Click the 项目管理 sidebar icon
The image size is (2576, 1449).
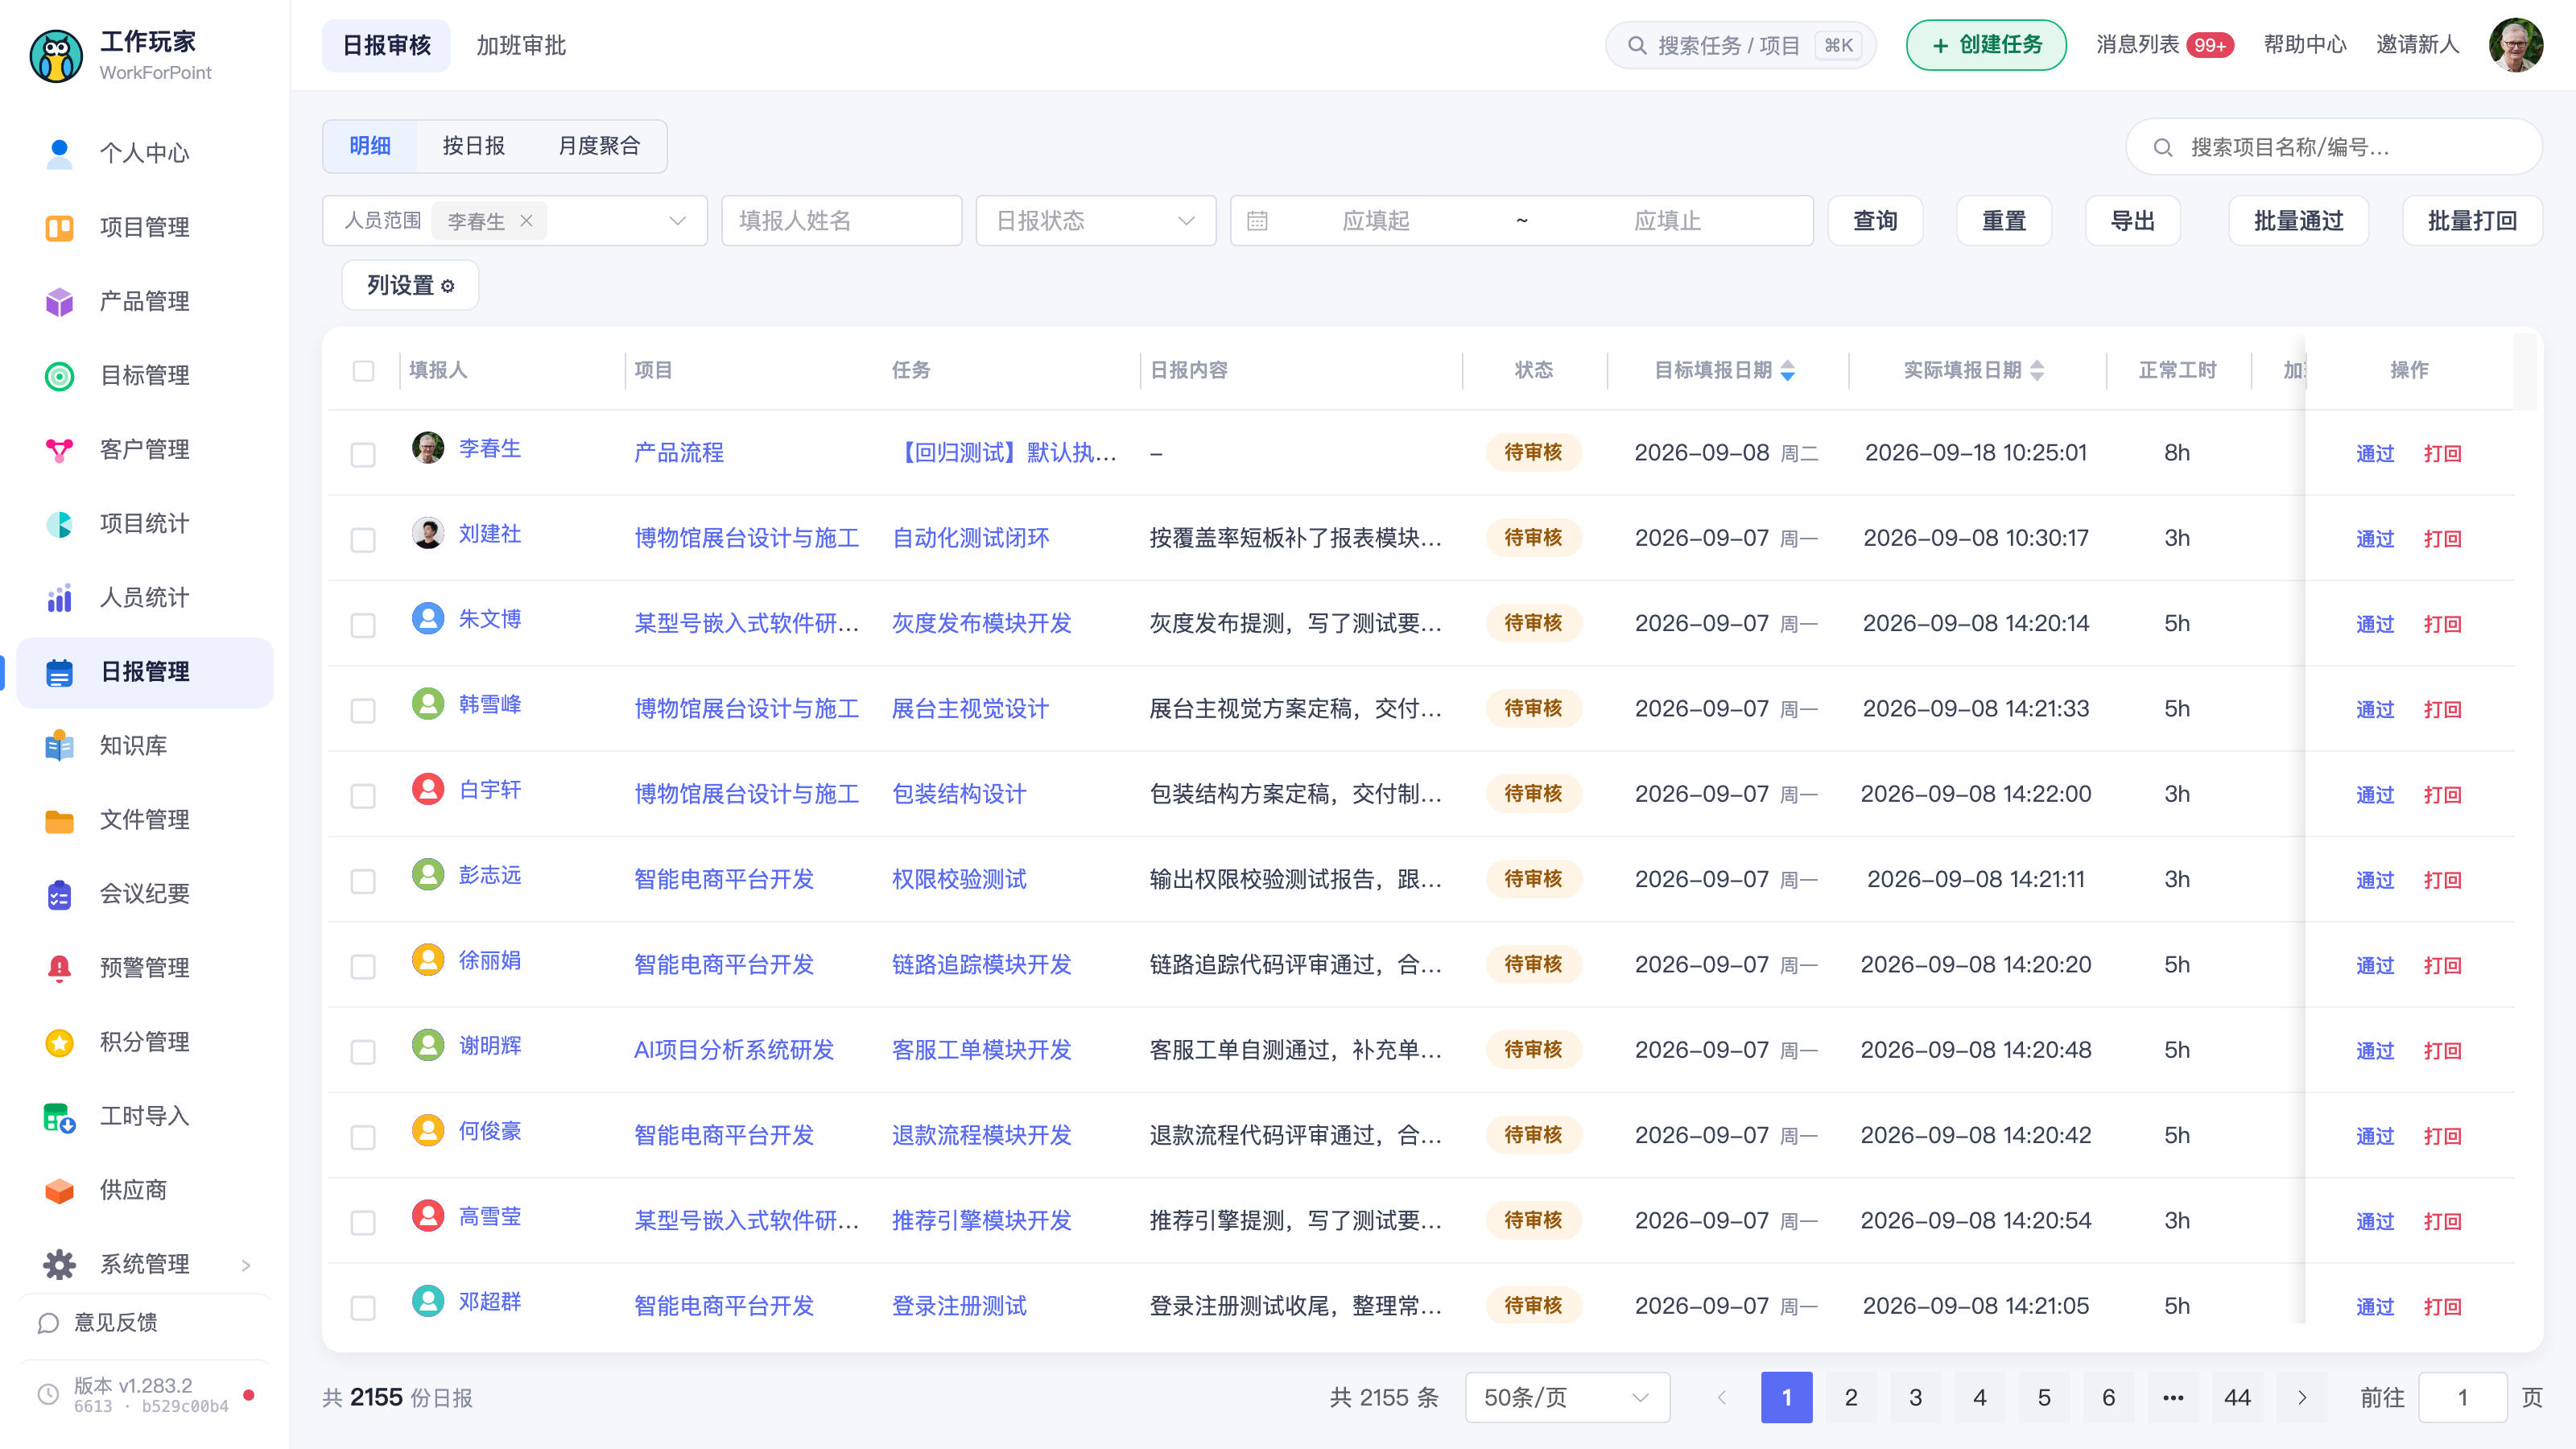[x=59, y=227]
